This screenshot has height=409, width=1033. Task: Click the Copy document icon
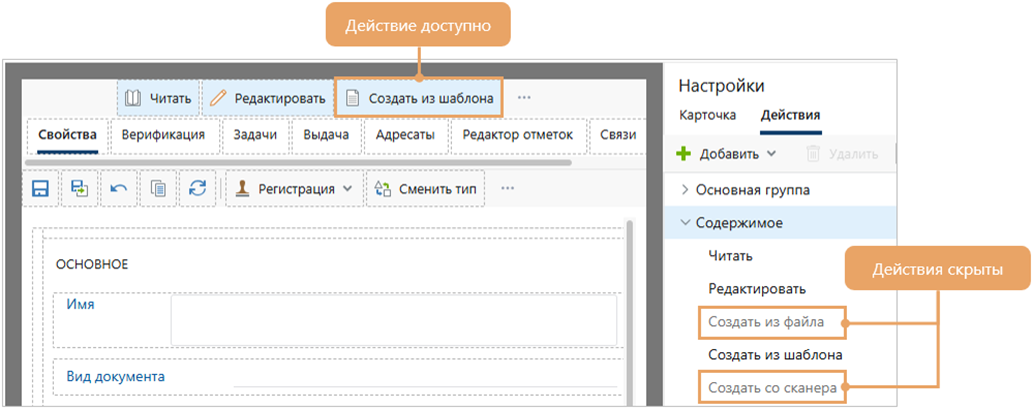[158, 188]
